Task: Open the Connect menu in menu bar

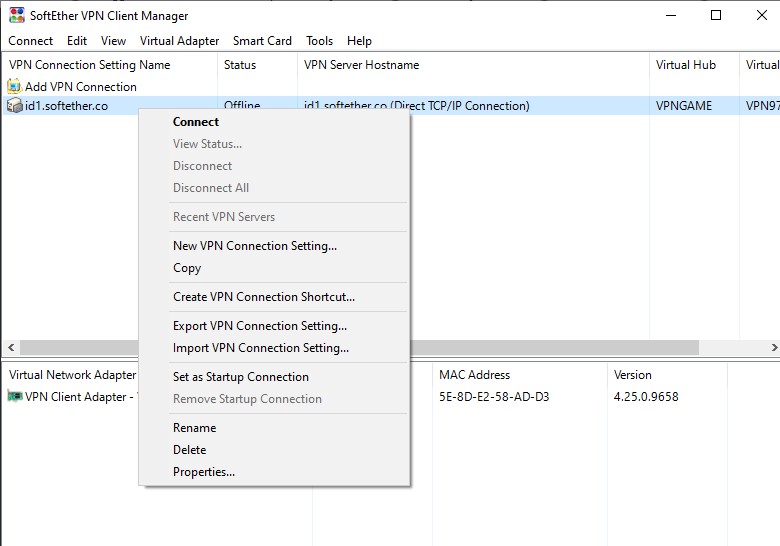Action: pos(30,41)
